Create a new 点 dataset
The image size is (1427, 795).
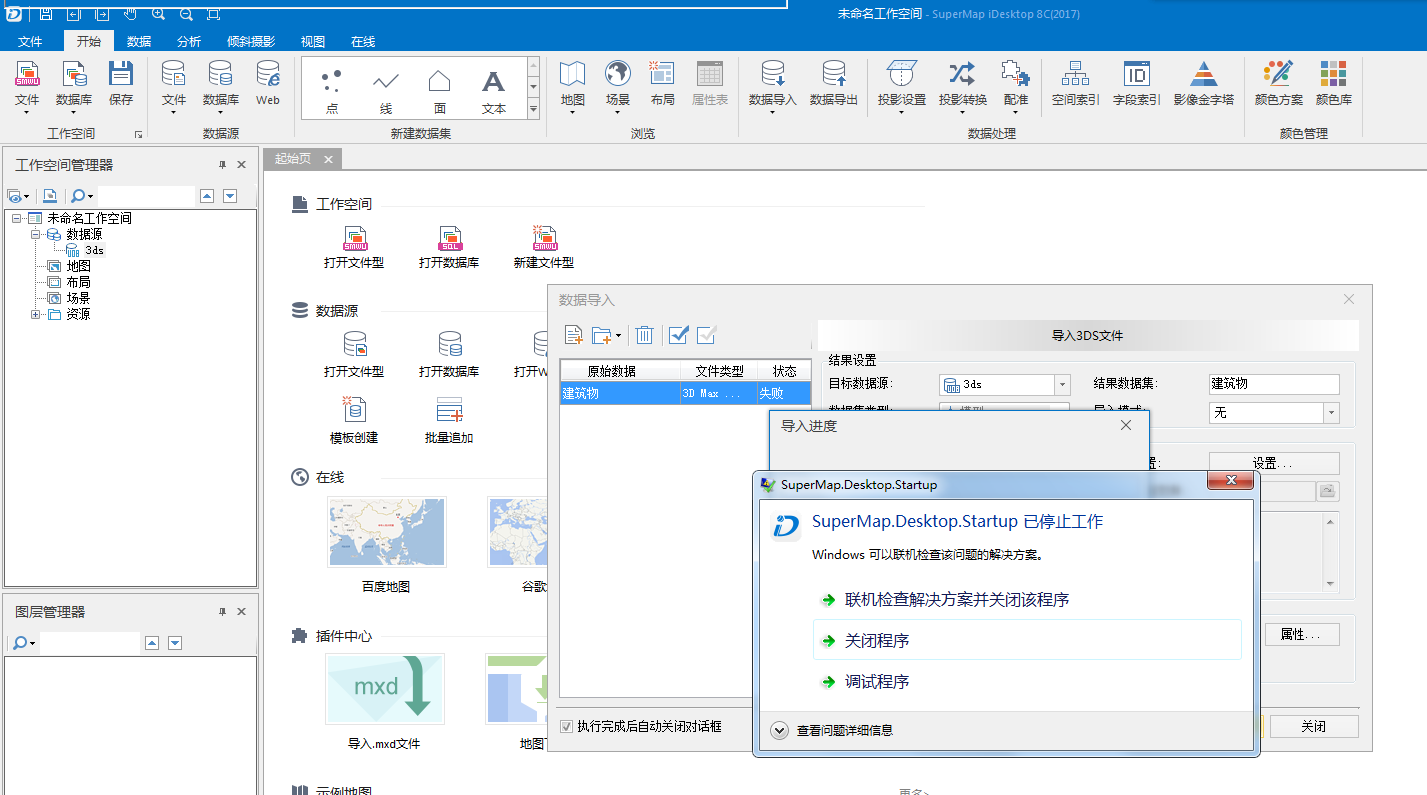(332, 89)
